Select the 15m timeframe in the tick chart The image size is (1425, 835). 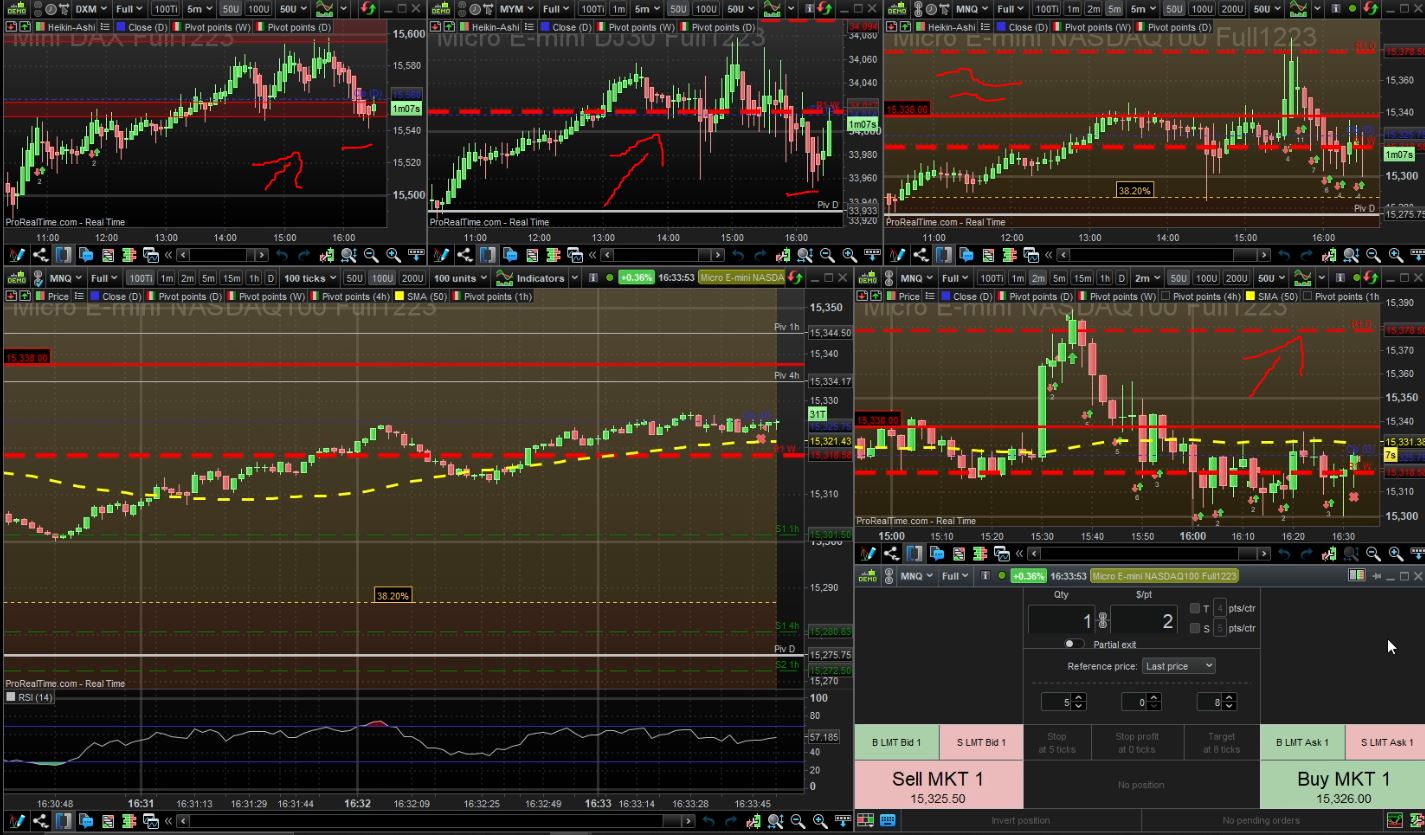(x=232, y=278)
